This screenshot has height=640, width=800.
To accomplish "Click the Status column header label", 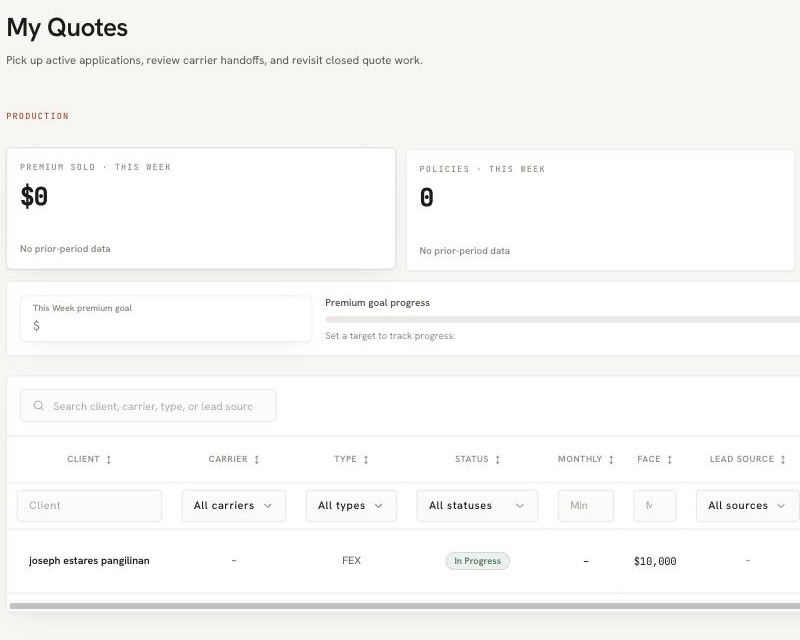I will (471, 459).
